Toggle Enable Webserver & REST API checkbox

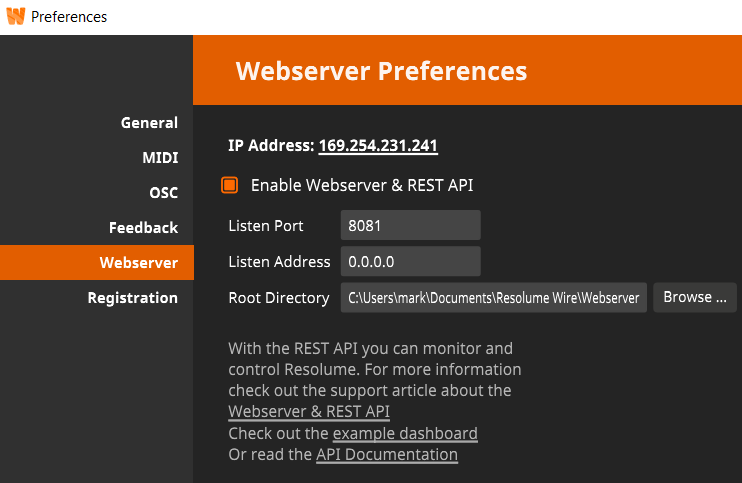point(230,185)
